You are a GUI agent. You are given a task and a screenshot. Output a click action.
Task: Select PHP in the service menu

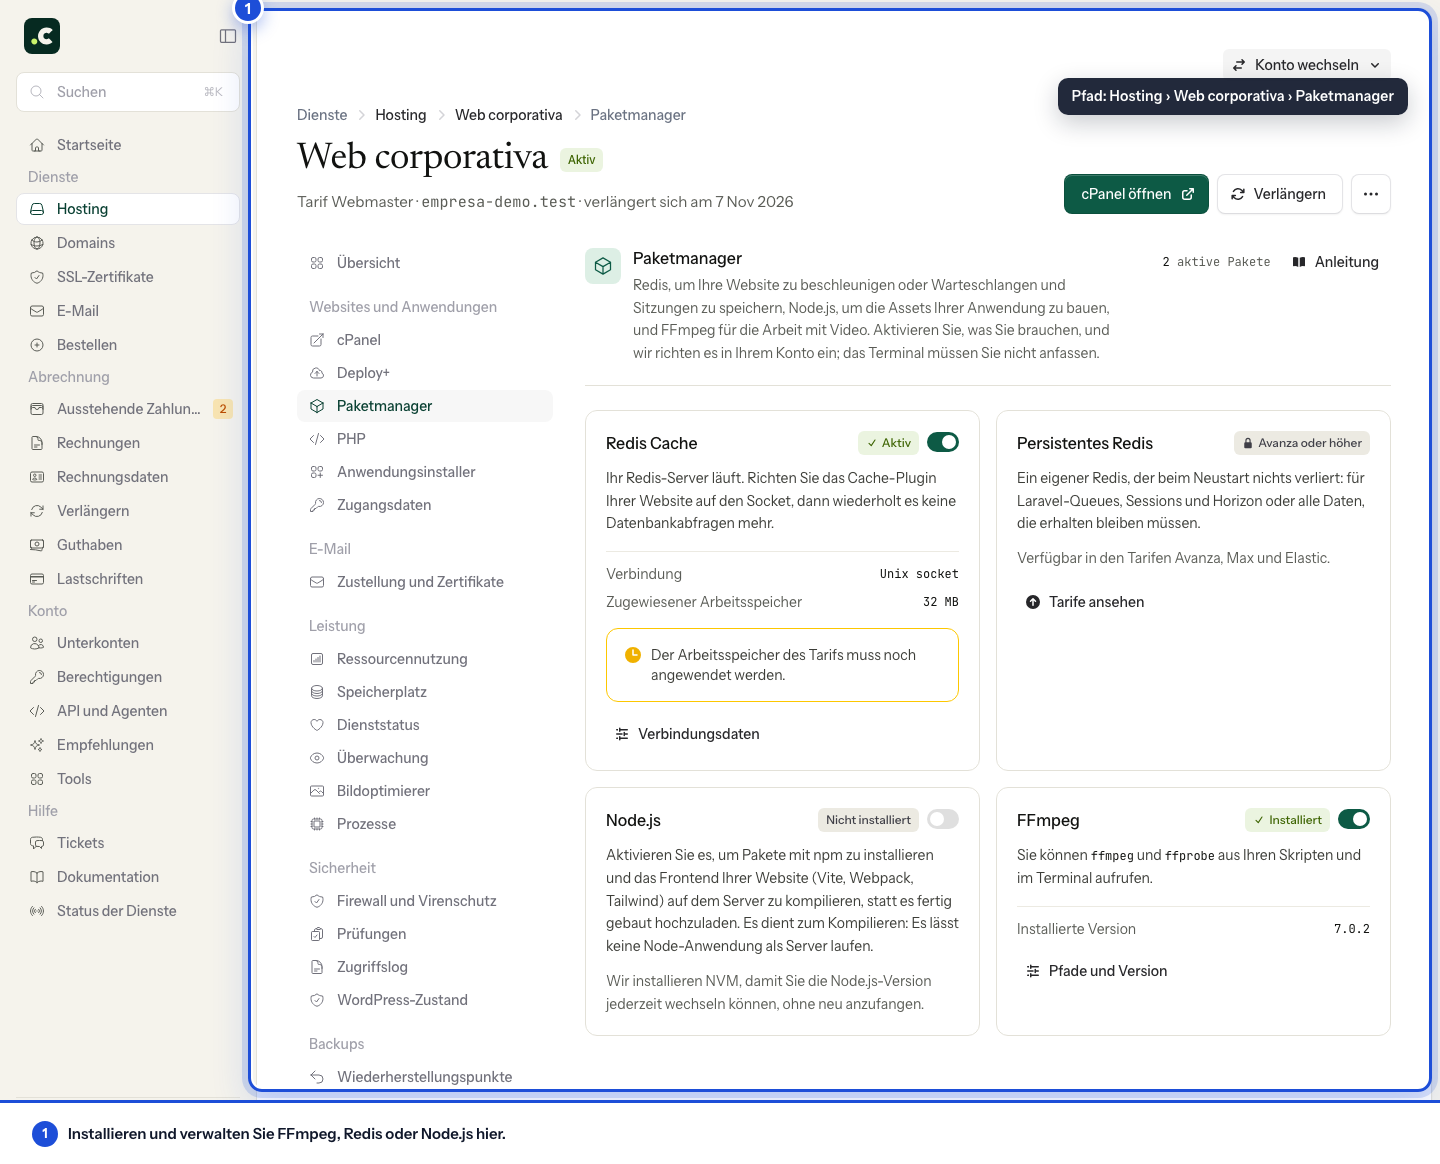tap(425, 439)
